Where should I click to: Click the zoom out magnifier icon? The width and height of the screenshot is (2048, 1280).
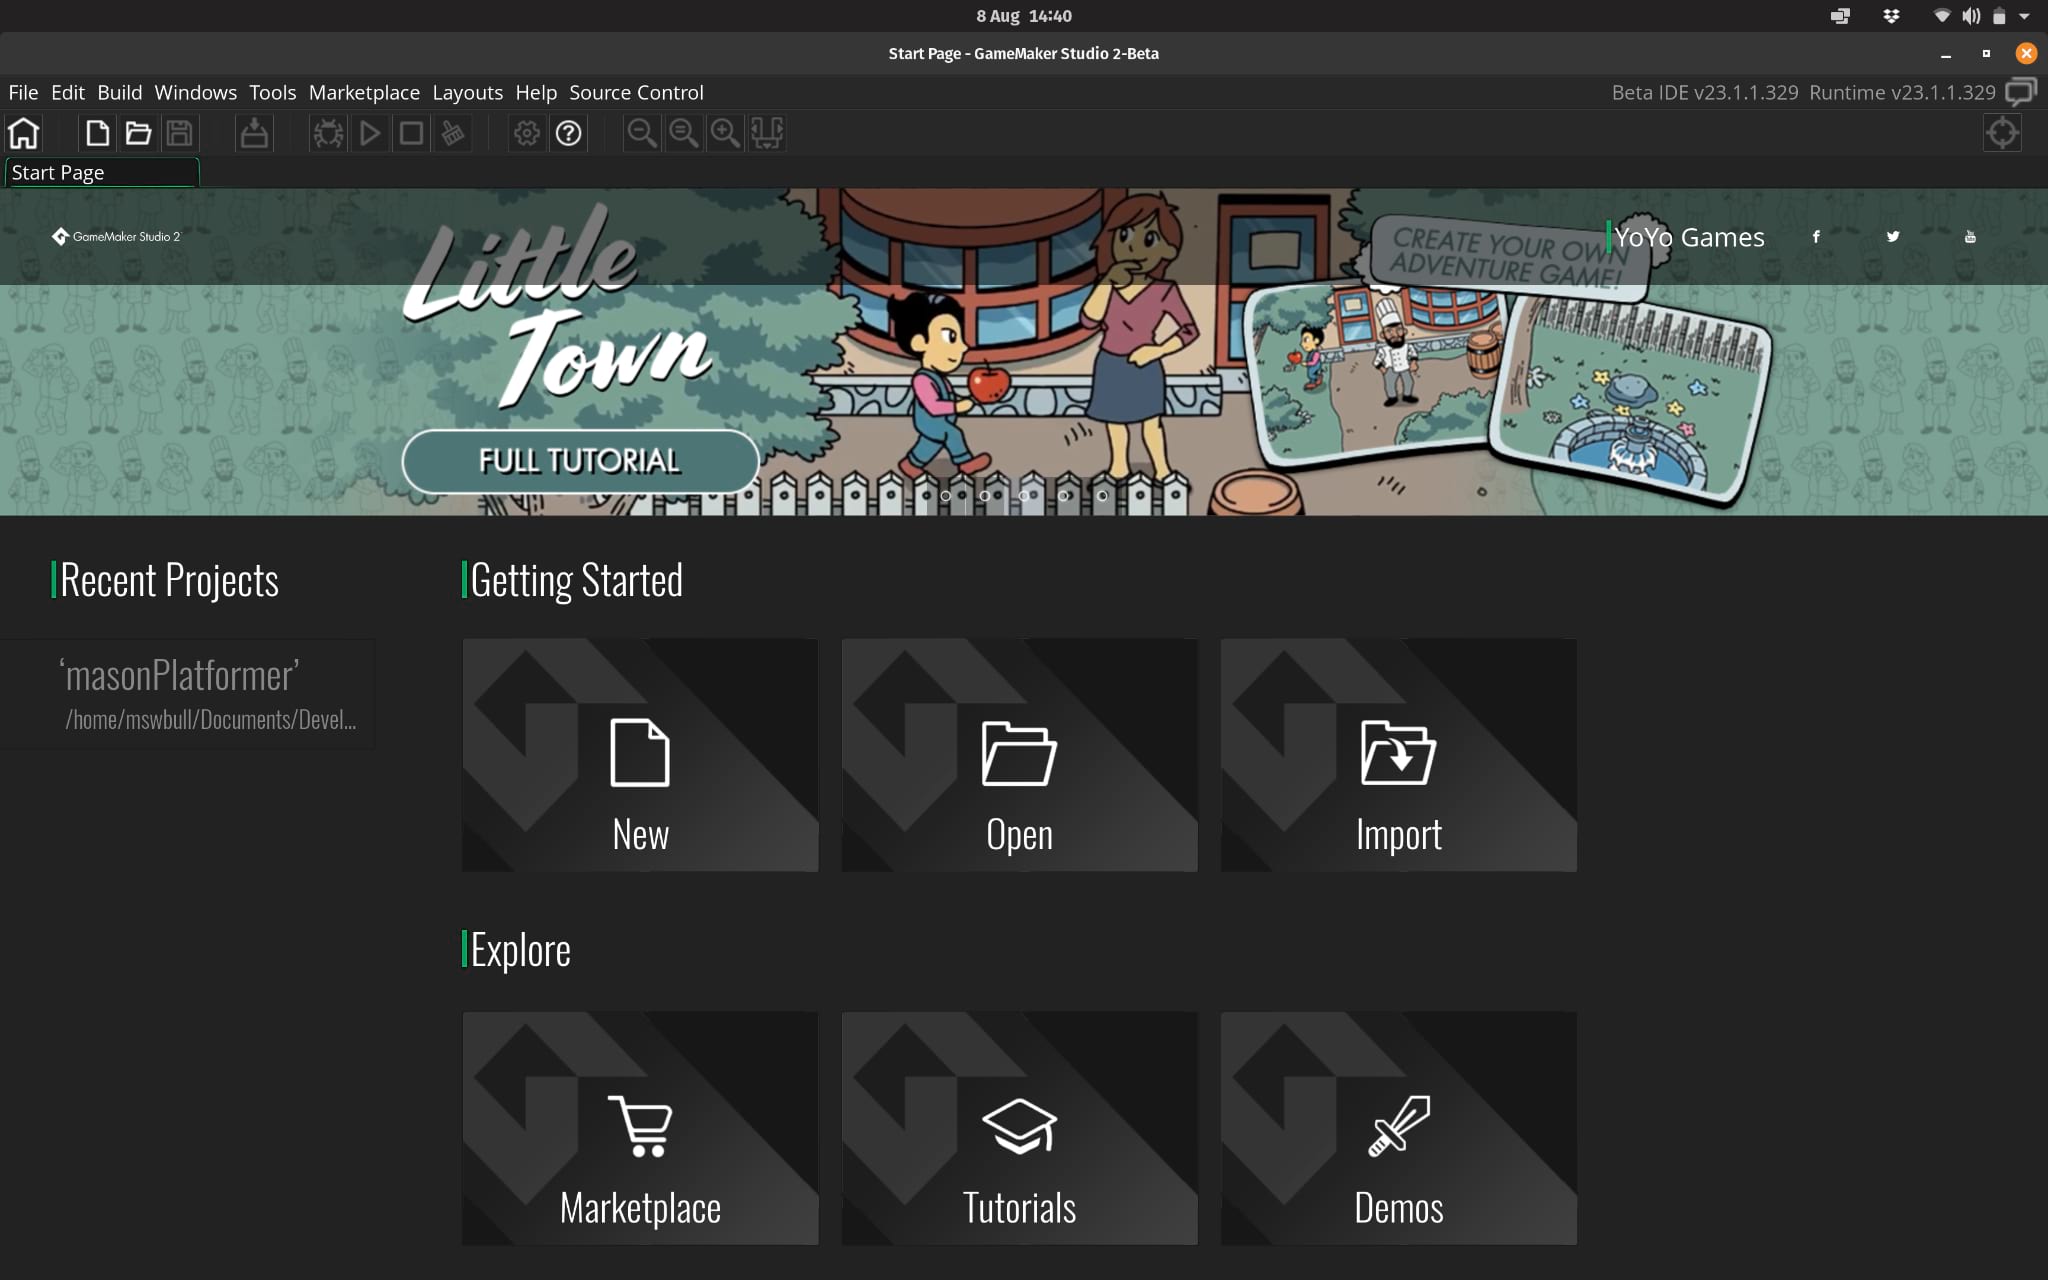coord(642,133)
